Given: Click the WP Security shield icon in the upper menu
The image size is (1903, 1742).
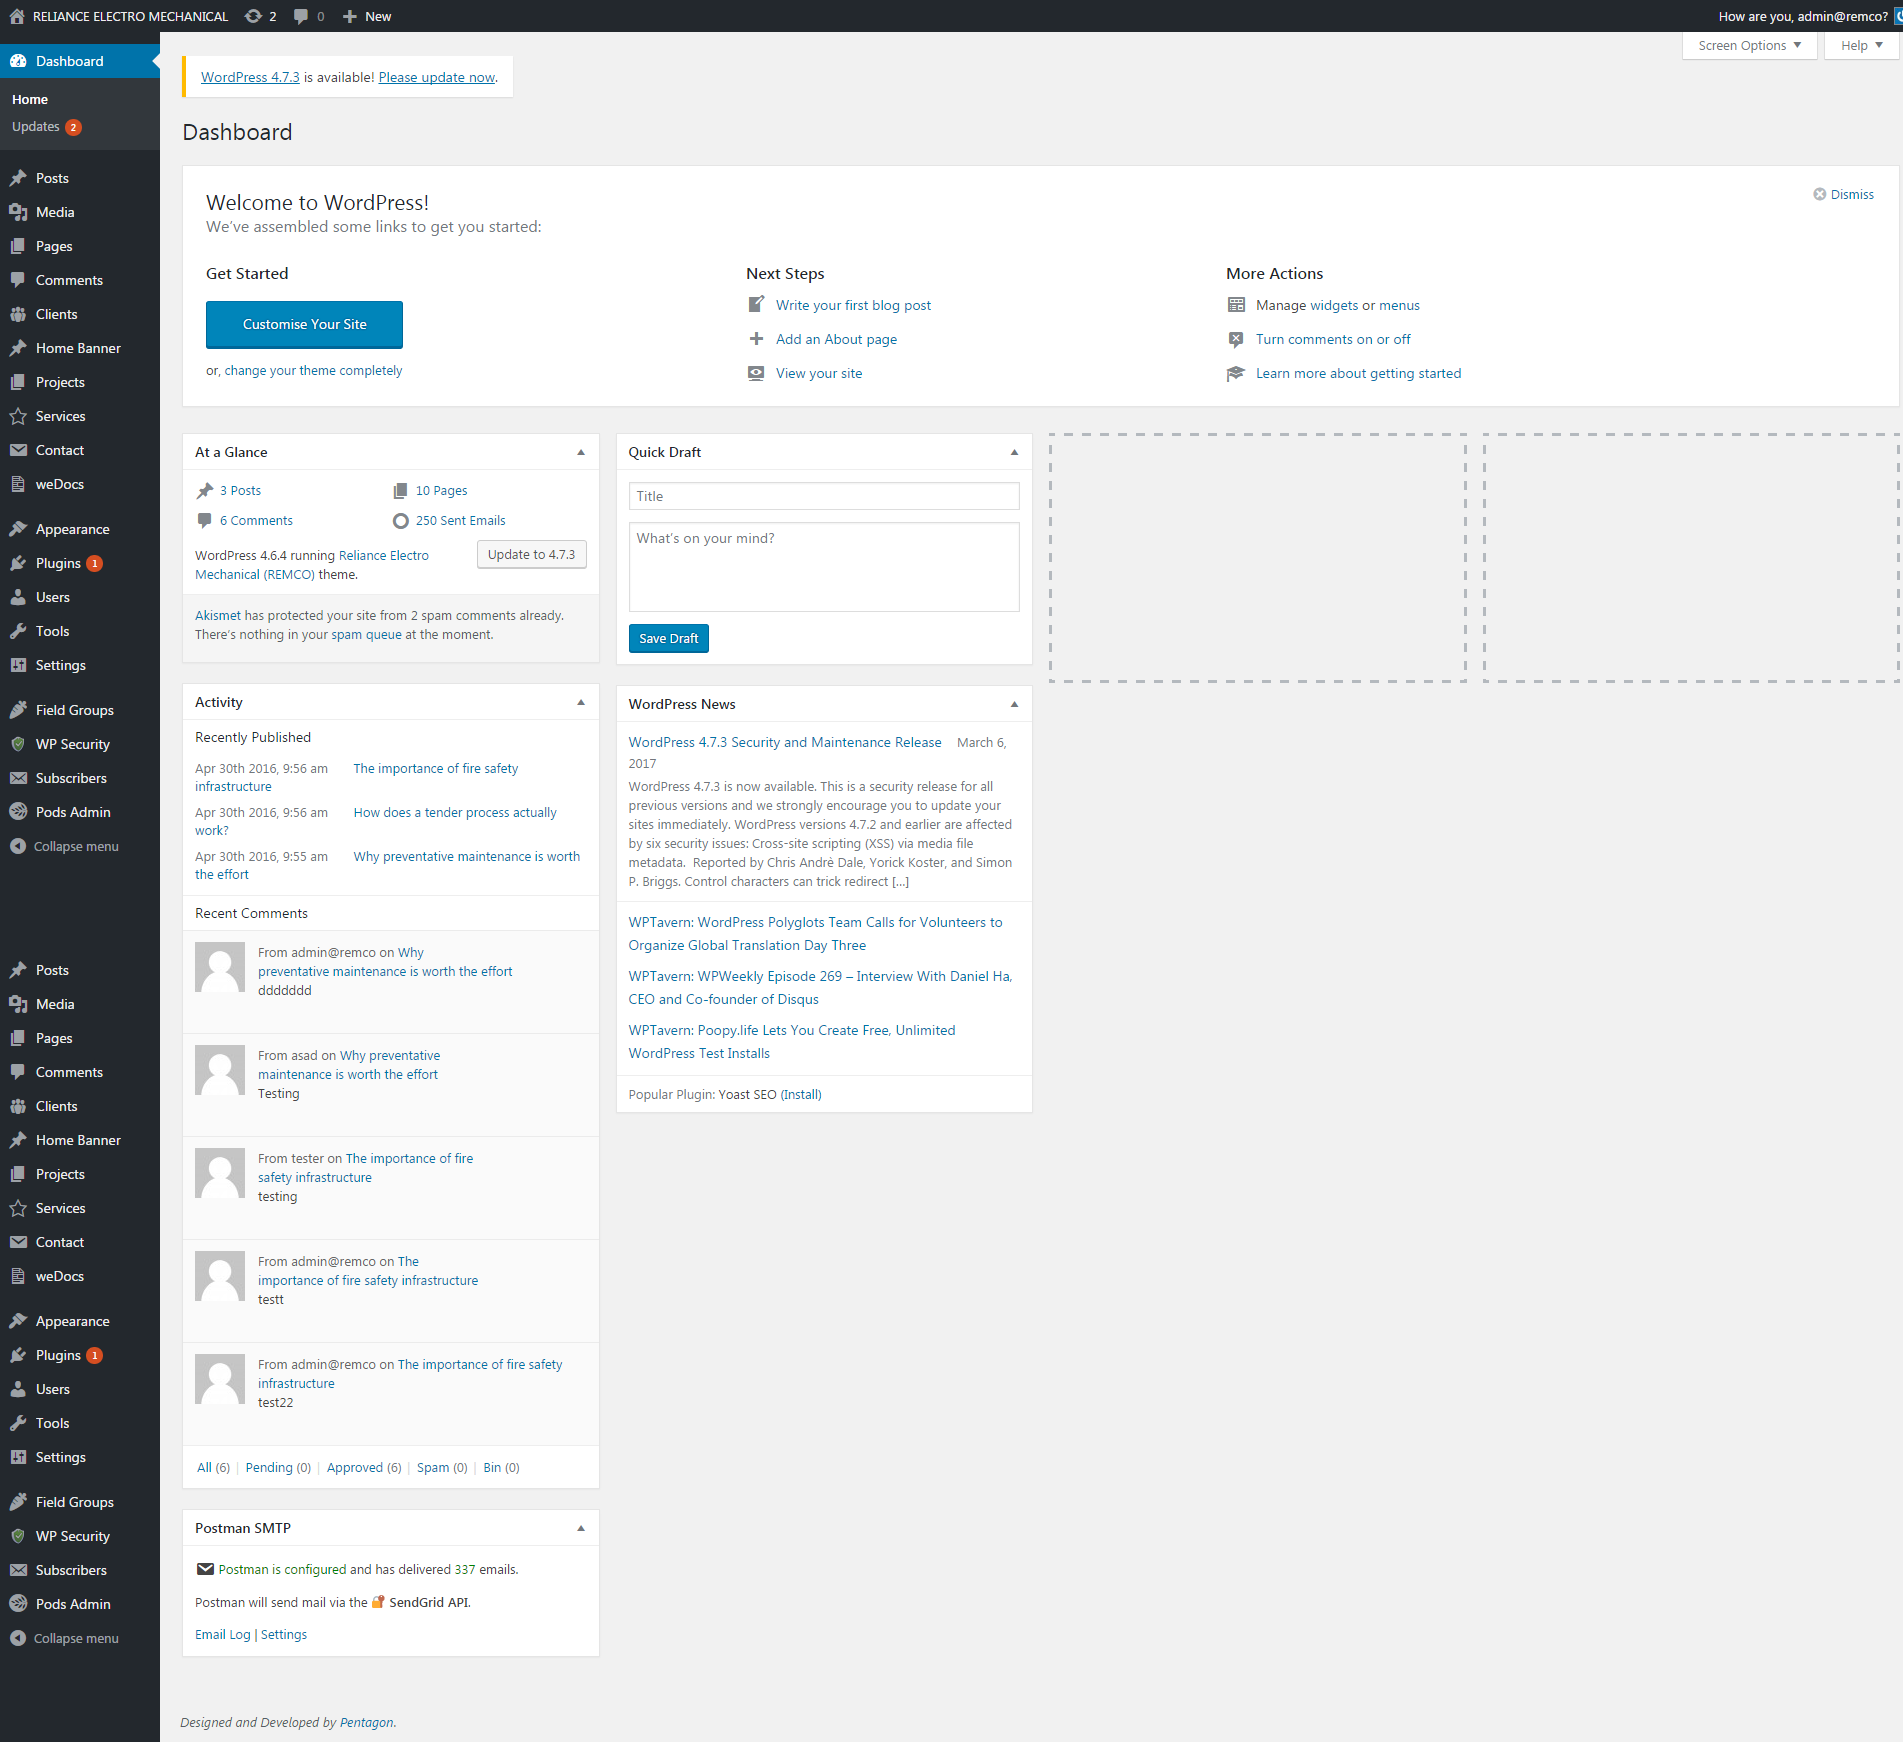Looking at the screenshot, I should (18, 744).
